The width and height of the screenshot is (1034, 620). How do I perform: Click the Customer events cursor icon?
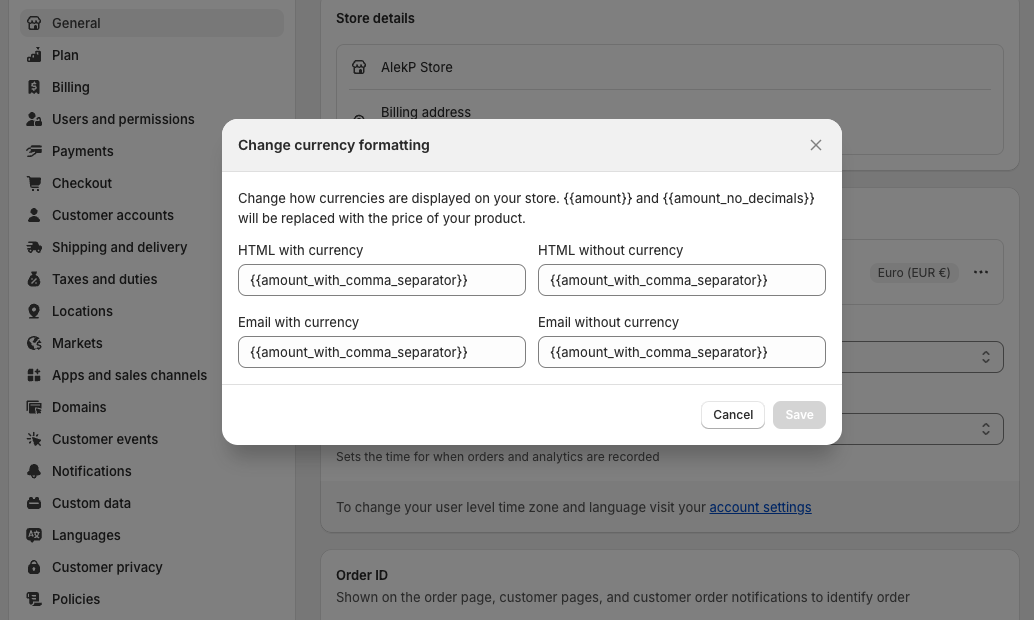(x=34, y=439)
